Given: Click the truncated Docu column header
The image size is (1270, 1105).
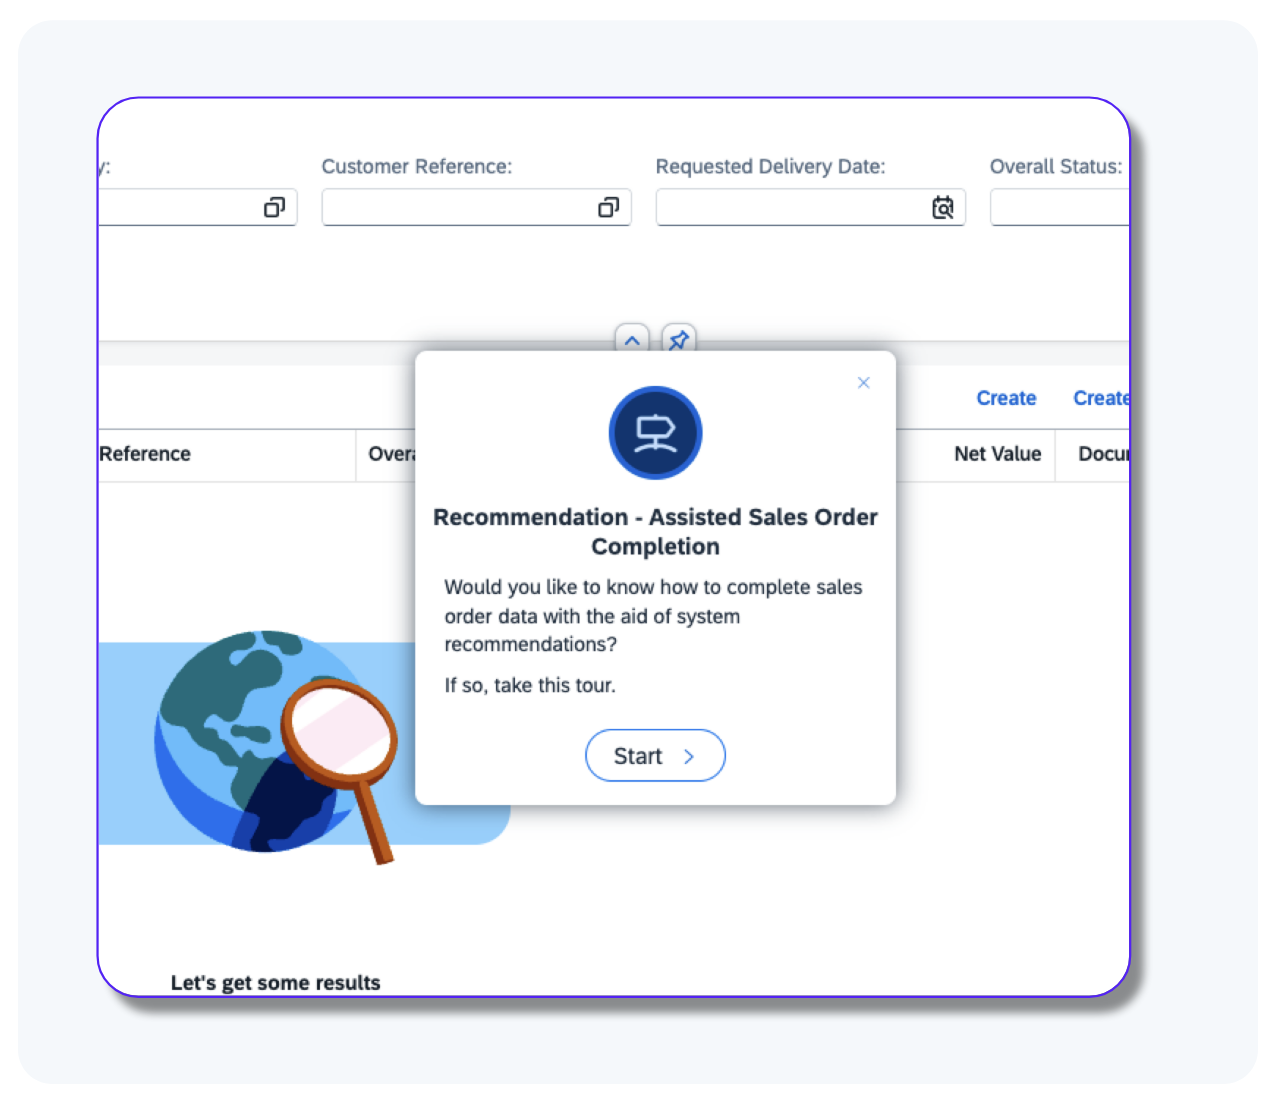Looking at the screenshot, I should point(1102,454).
